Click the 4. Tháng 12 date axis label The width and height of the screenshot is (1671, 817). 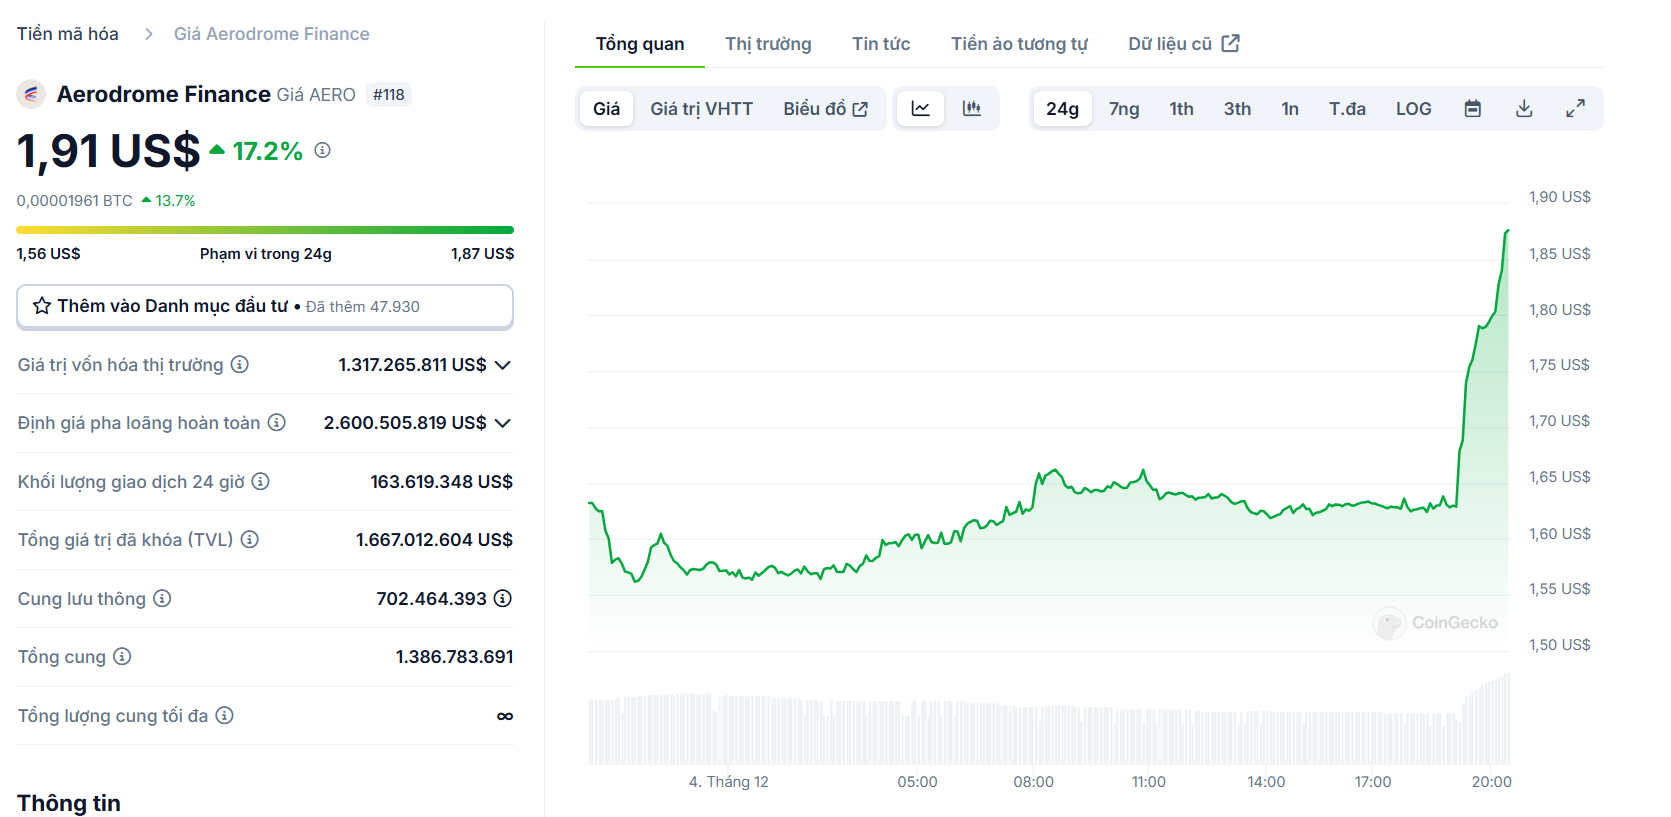(x=728, y=782)
